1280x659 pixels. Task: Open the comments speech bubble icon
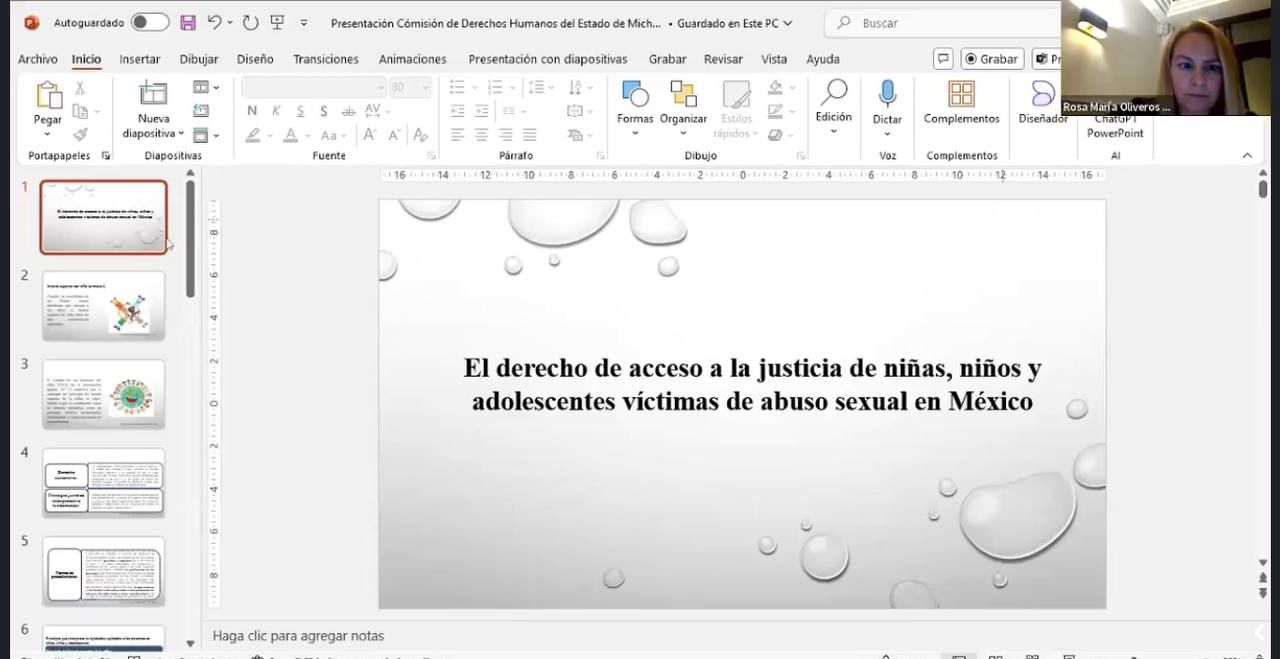click(x=942, y=59)
